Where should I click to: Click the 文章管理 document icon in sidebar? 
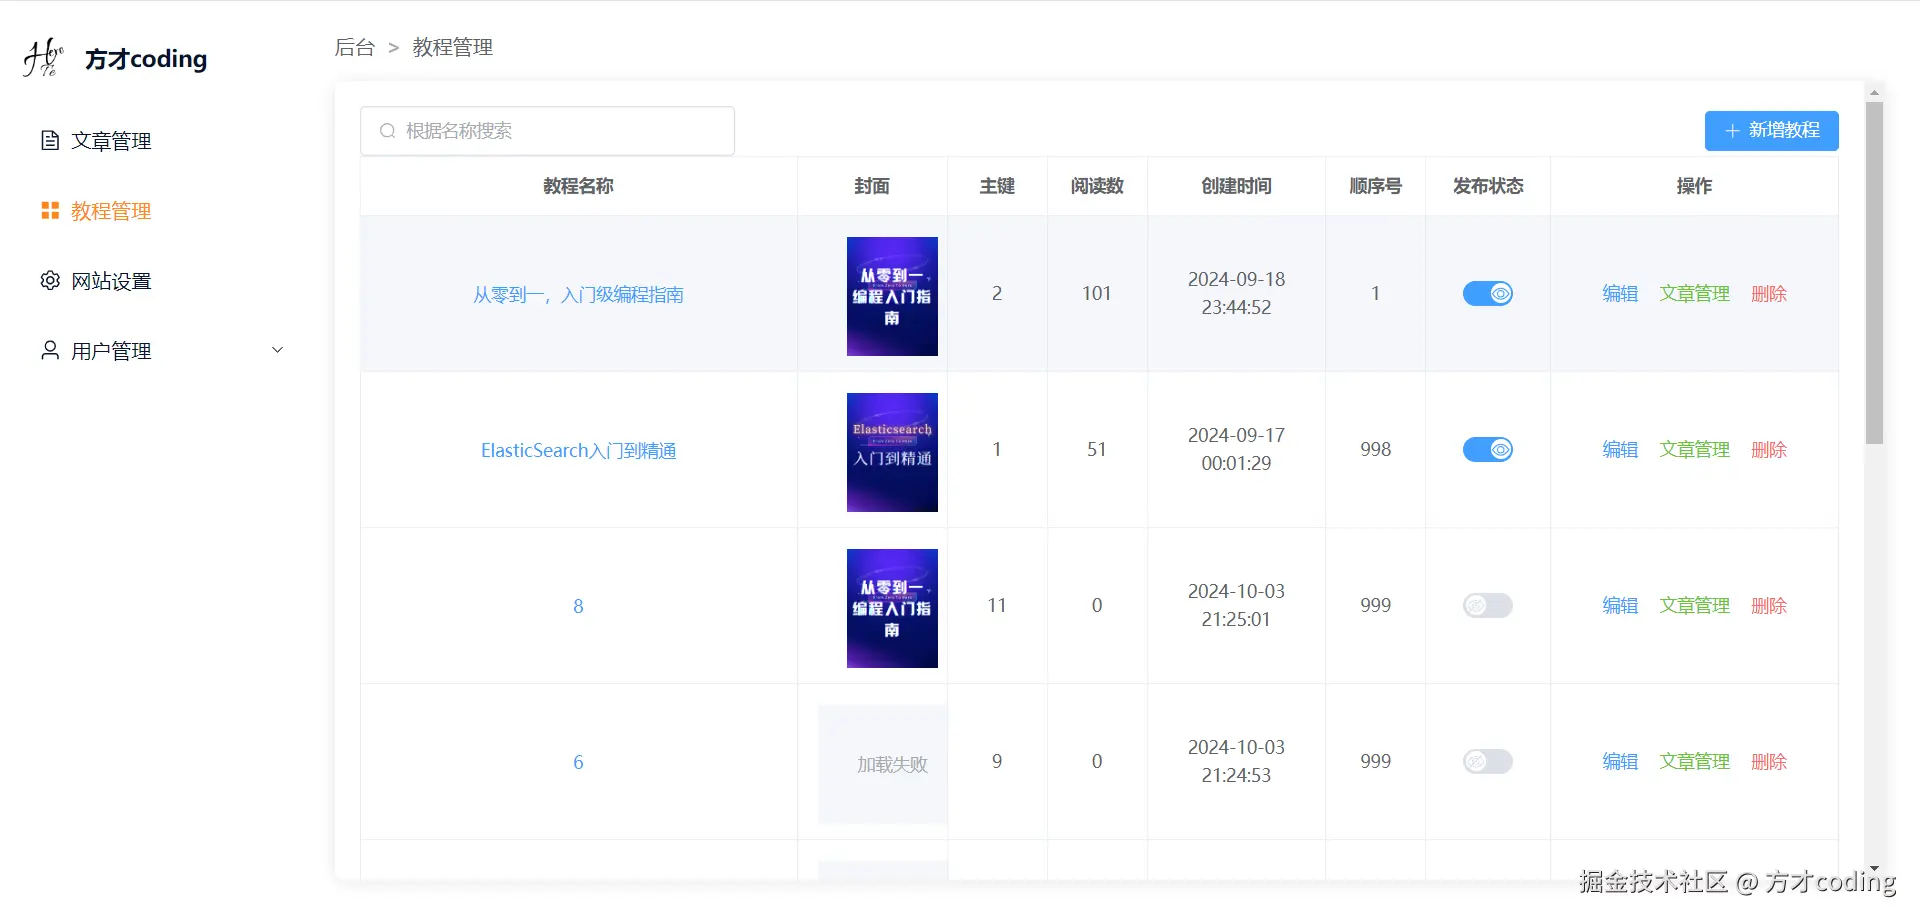pos(50,141)
